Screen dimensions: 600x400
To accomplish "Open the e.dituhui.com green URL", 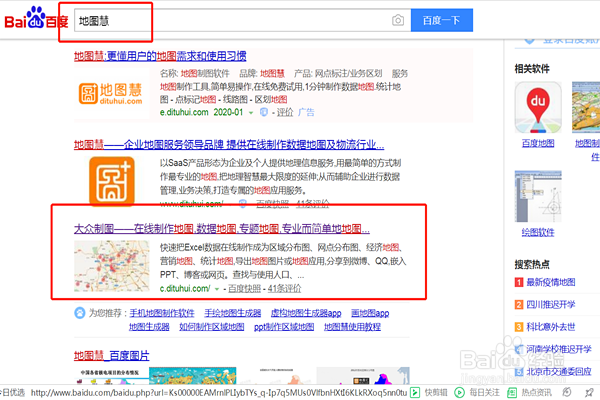I will (184, 112).
